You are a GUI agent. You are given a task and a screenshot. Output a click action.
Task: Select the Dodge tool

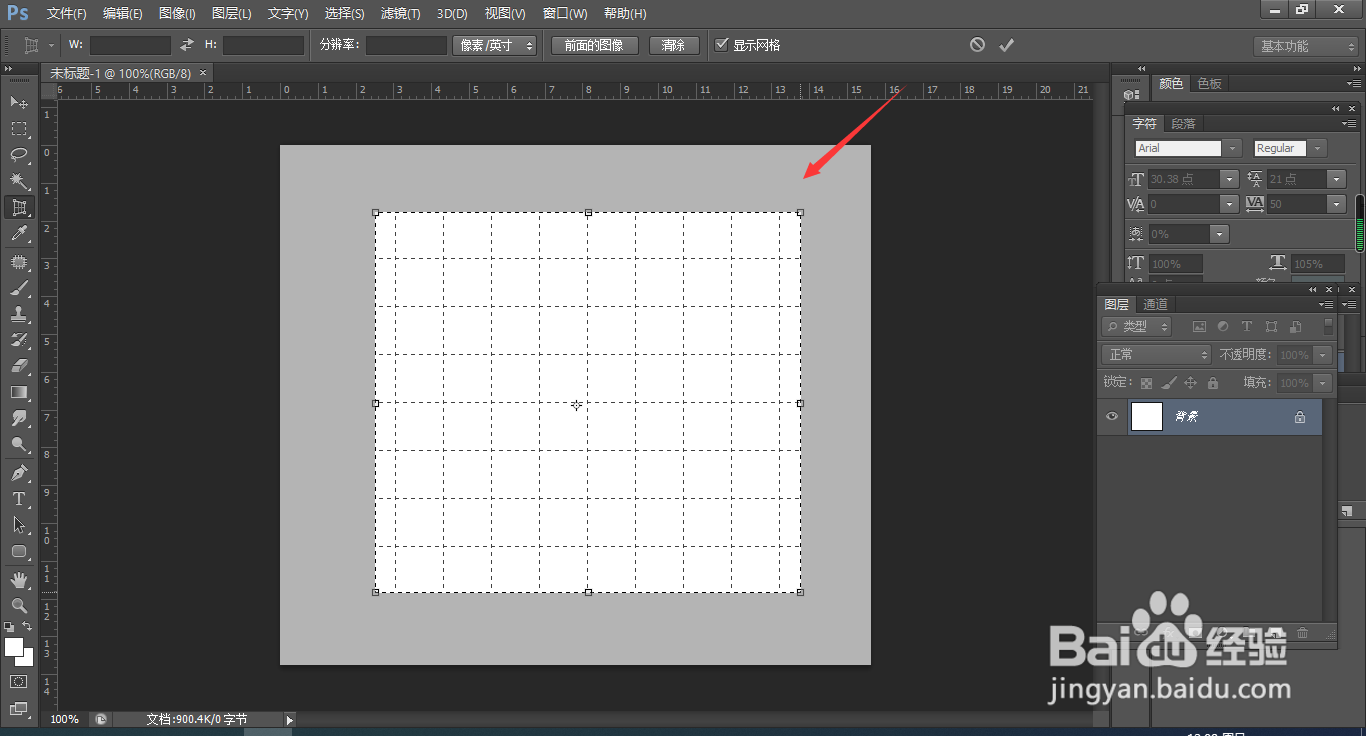click(x=19, y=444)
